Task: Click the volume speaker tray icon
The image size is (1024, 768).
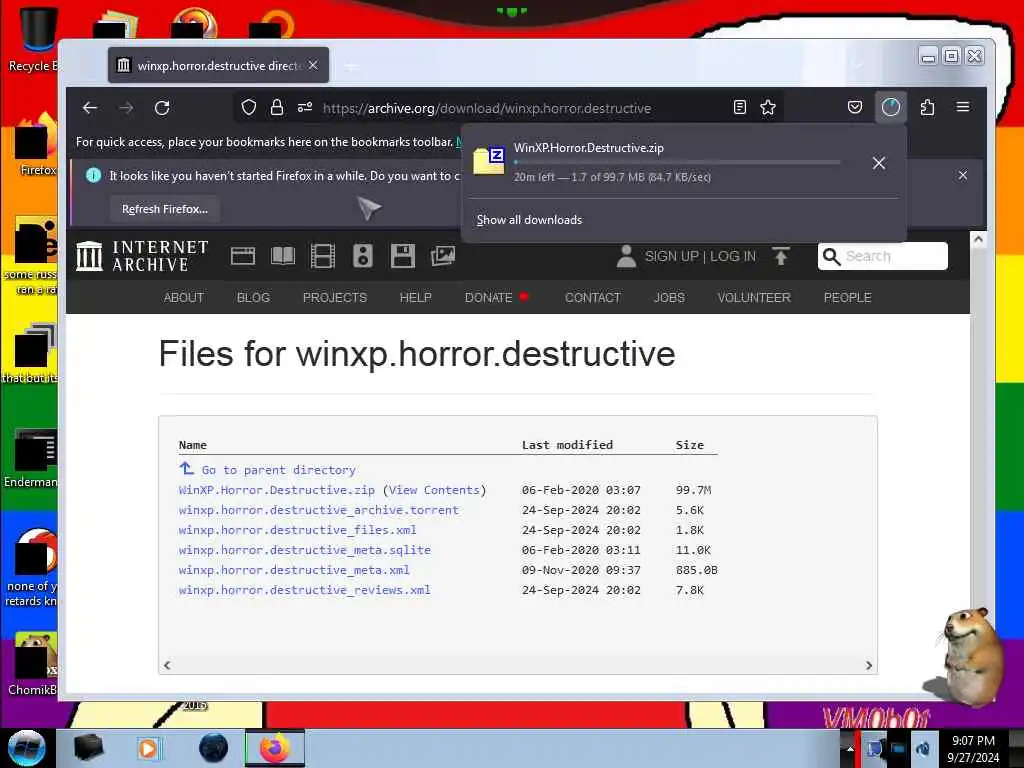Action: [923, 750]
